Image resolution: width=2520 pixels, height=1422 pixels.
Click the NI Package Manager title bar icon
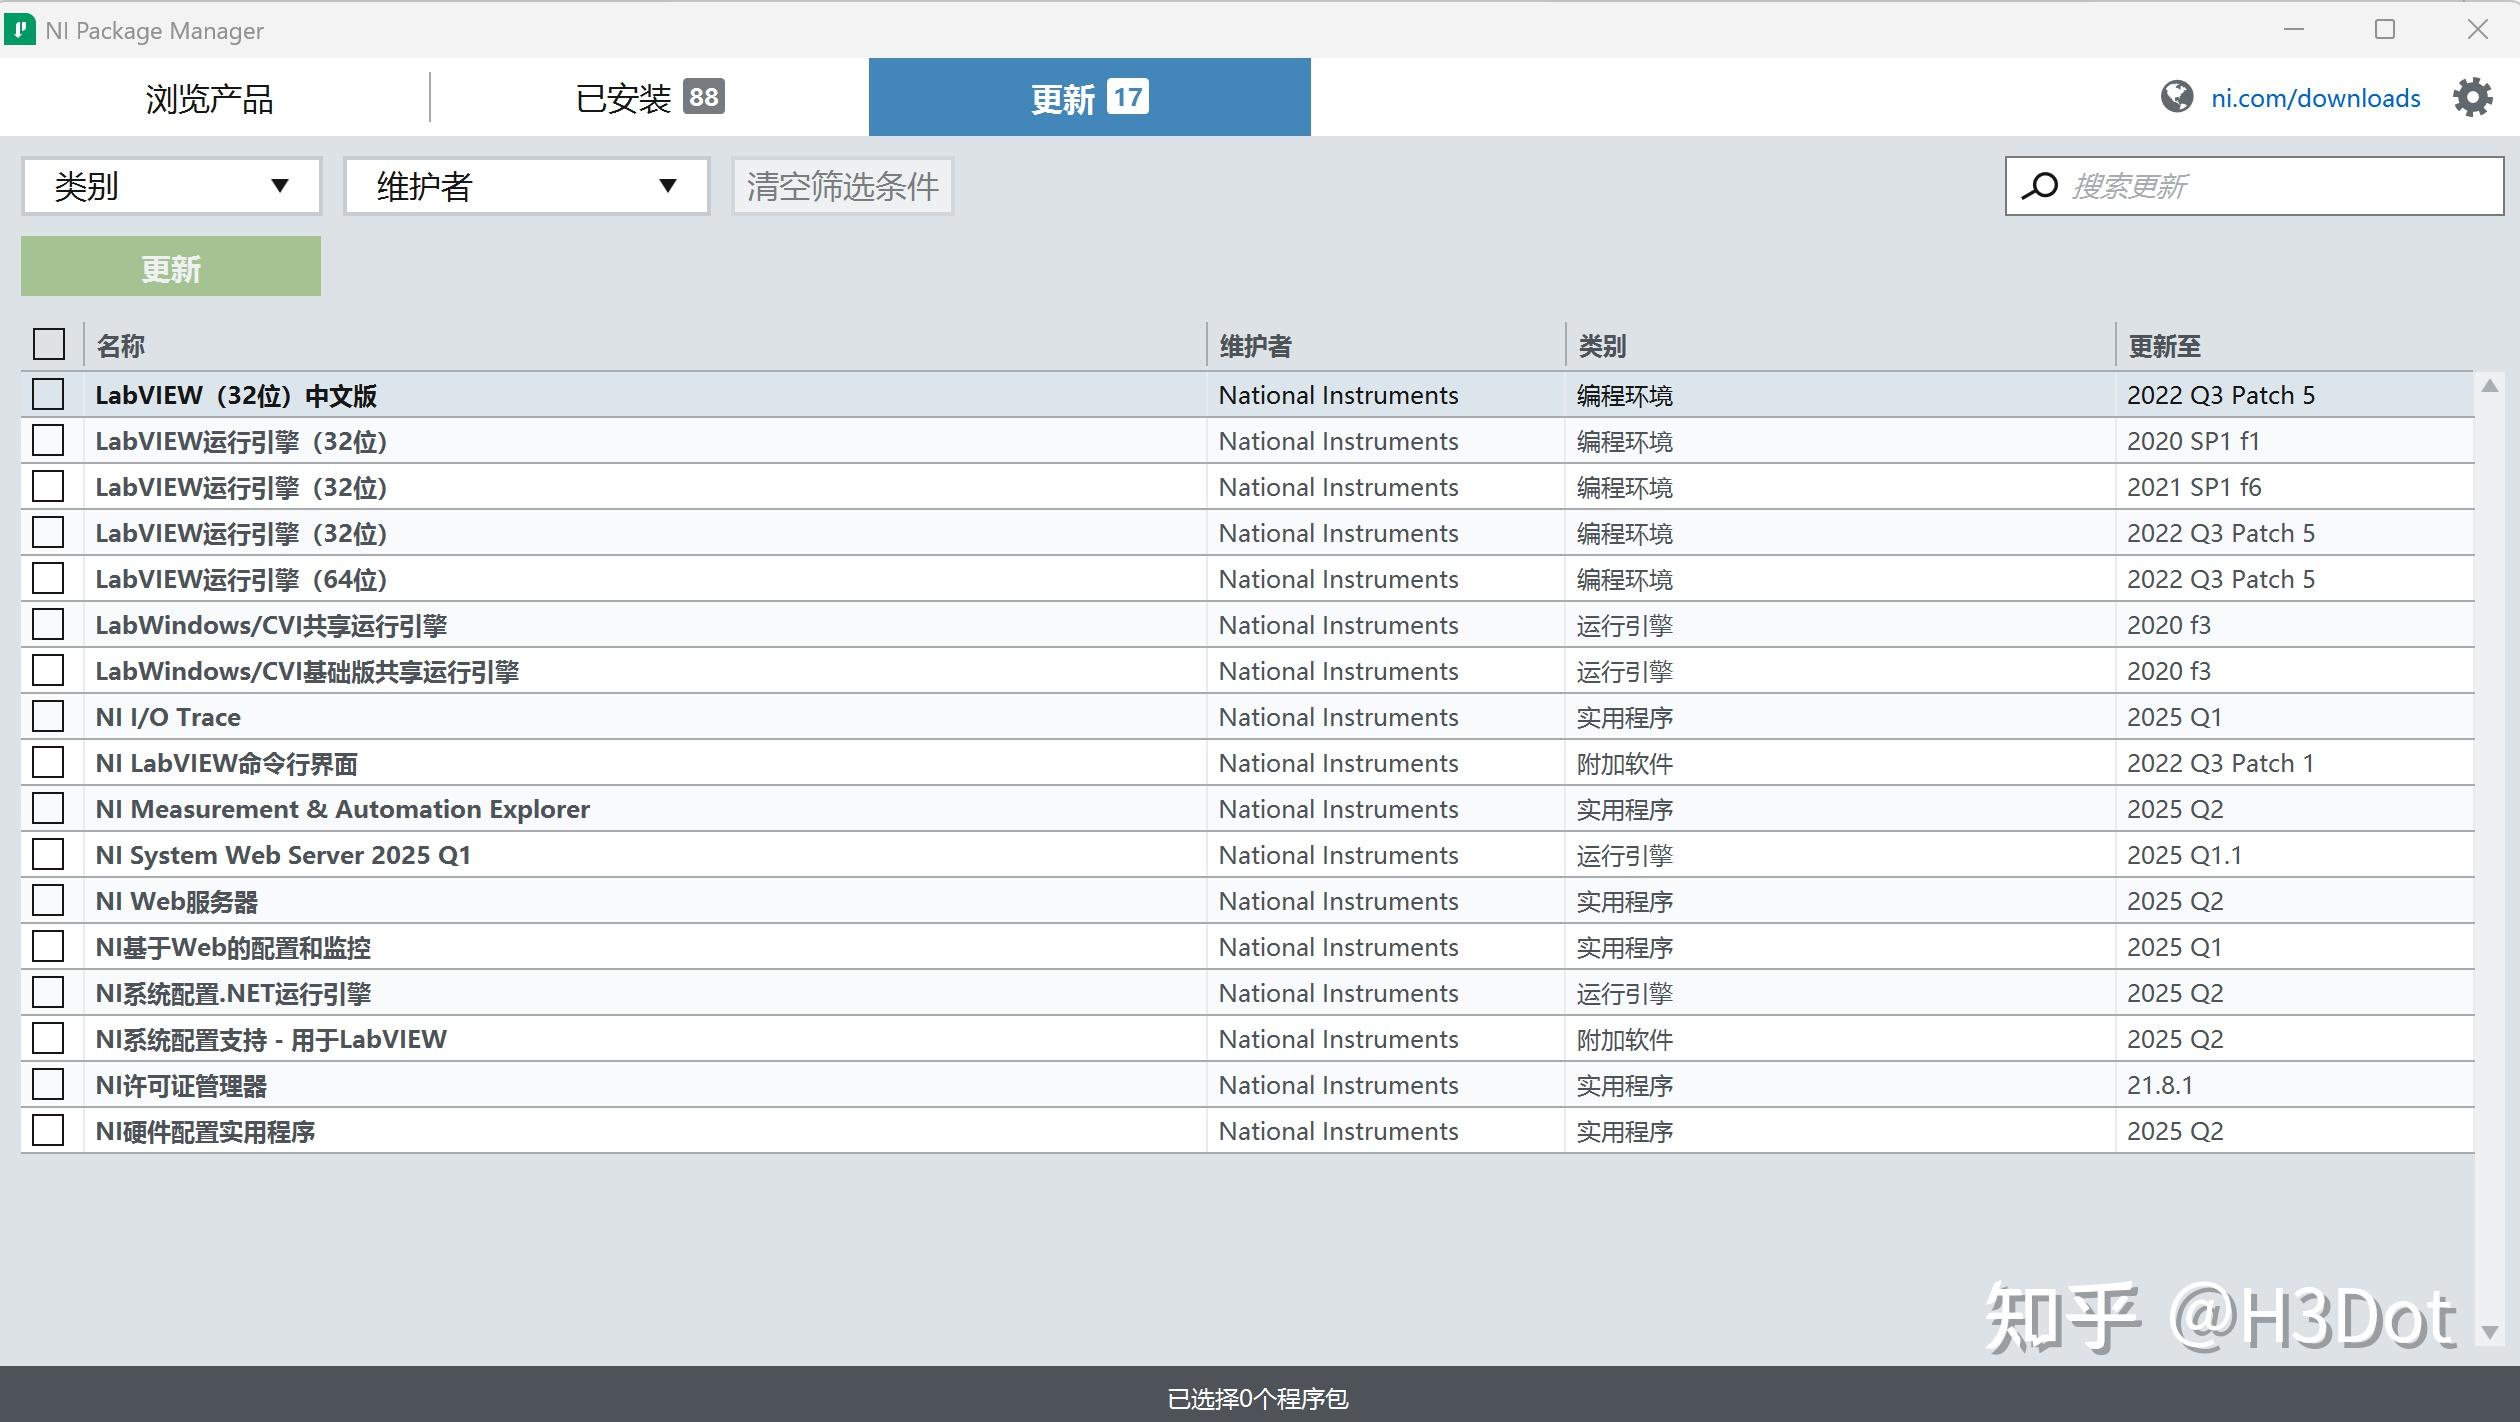pos(22,29)
